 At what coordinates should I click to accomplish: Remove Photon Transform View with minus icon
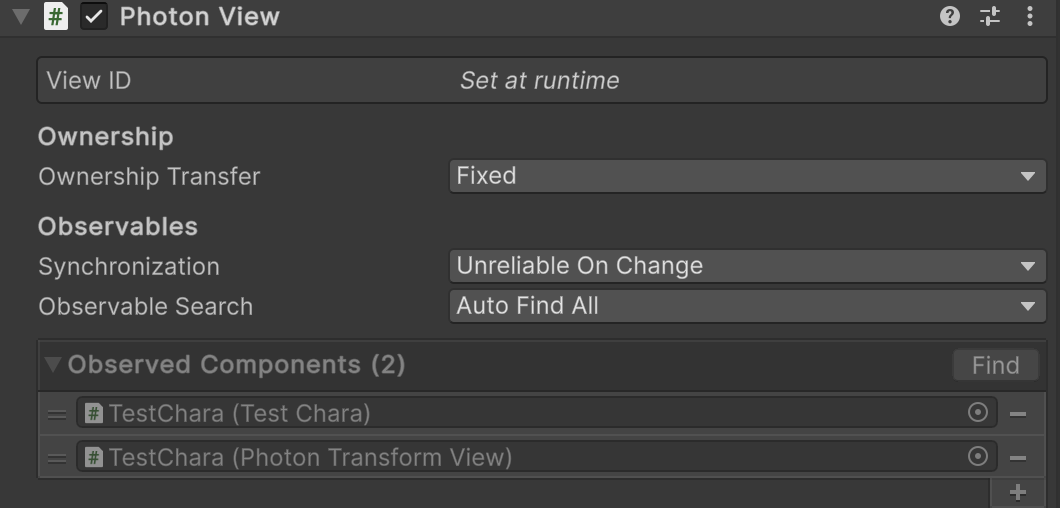(x=1018, y=458)
